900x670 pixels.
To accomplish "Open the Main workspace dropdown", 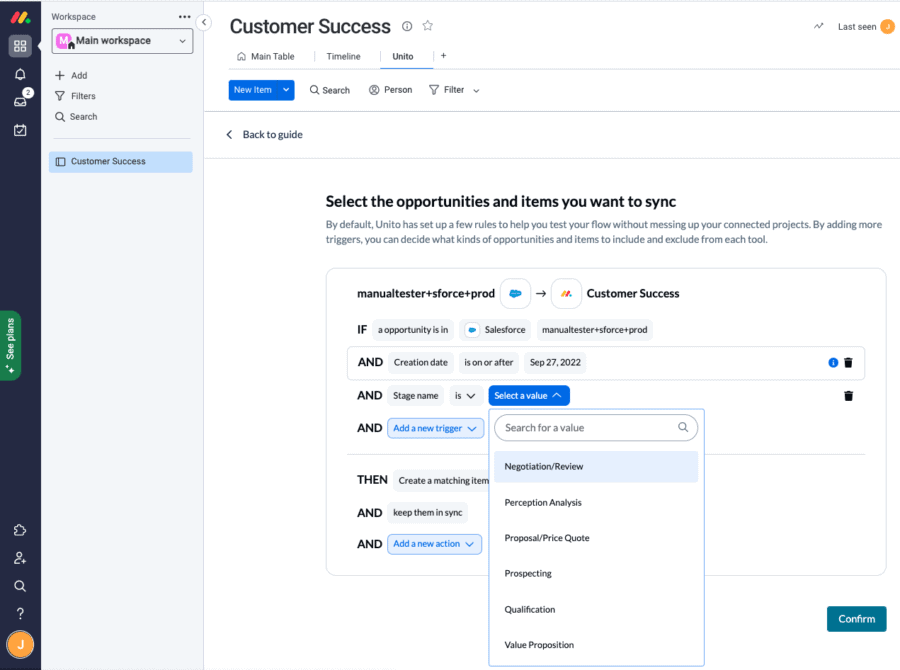I will pos(122,40).
